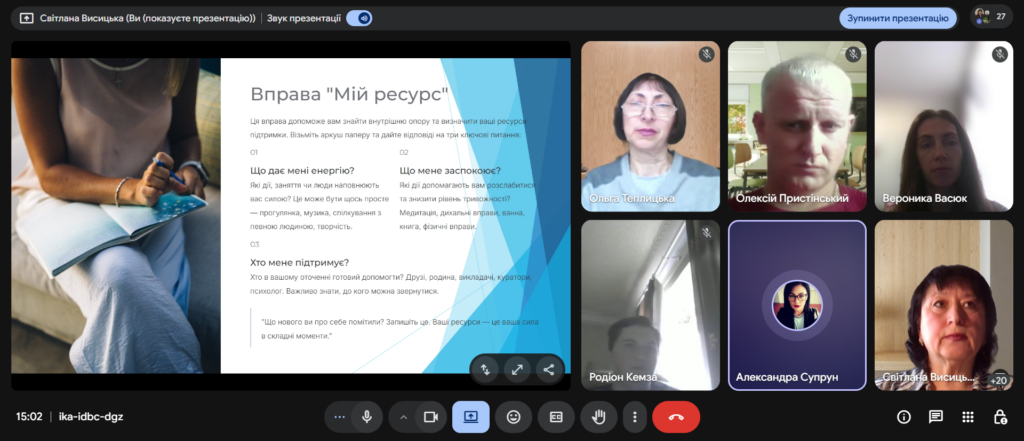Open audio settings via three-dots next to mic

339,417
